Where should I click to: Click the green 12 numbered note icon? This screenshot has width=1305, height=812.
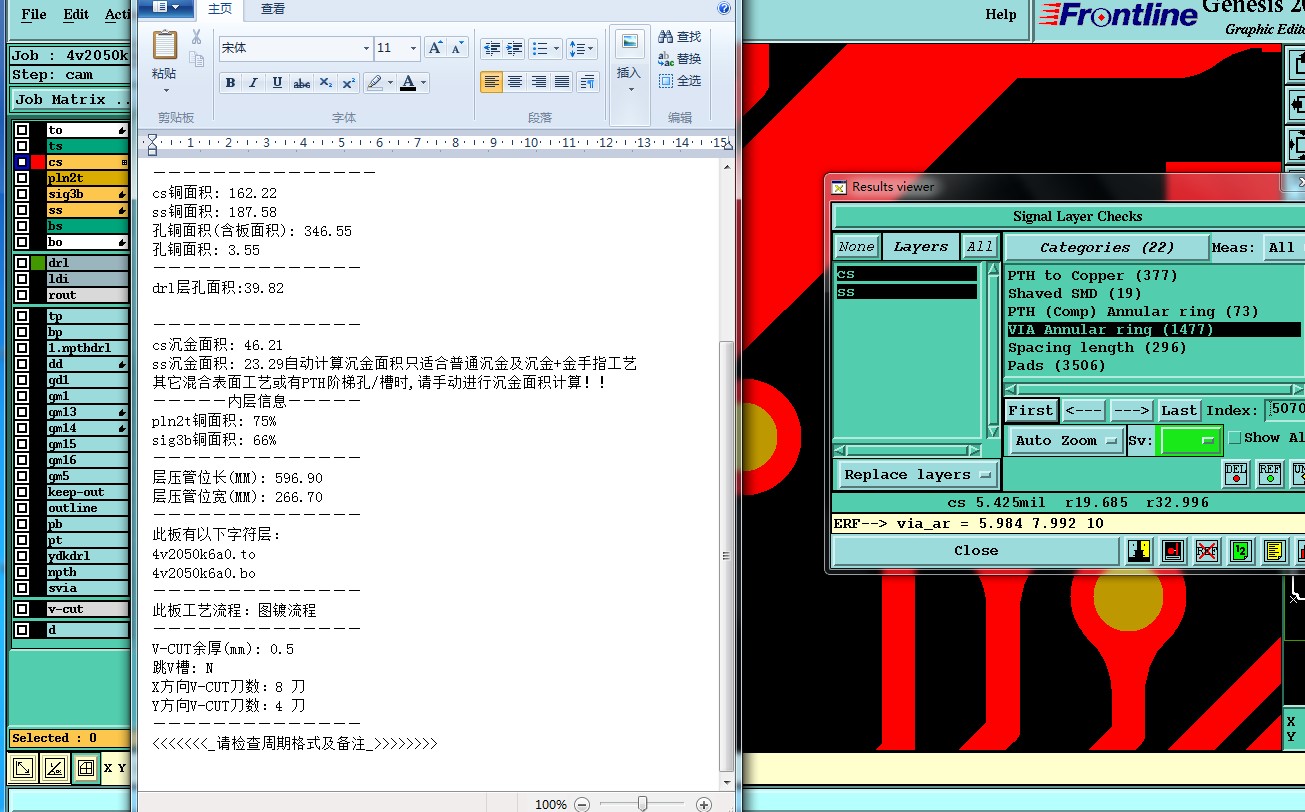click(1240, 551)
